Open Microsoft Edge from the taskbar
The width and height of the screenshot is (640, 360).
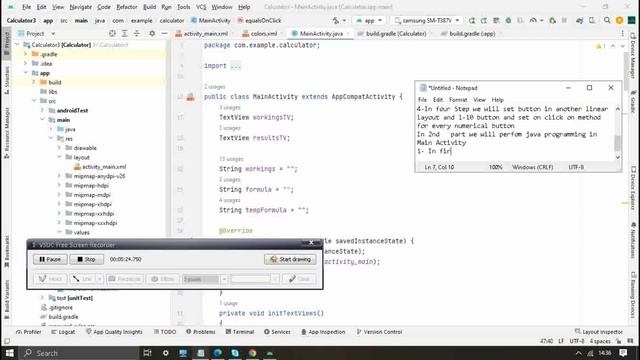coord(218,353)
